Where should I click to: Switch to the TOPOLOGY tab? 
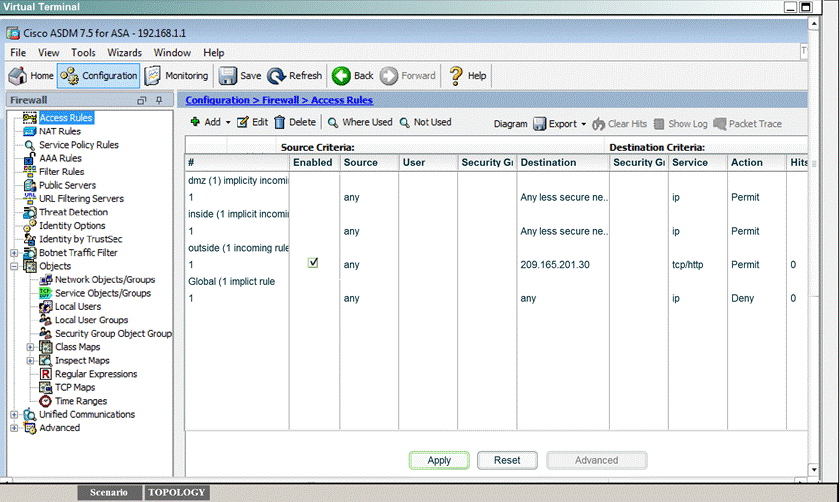(x=176, y=493)
